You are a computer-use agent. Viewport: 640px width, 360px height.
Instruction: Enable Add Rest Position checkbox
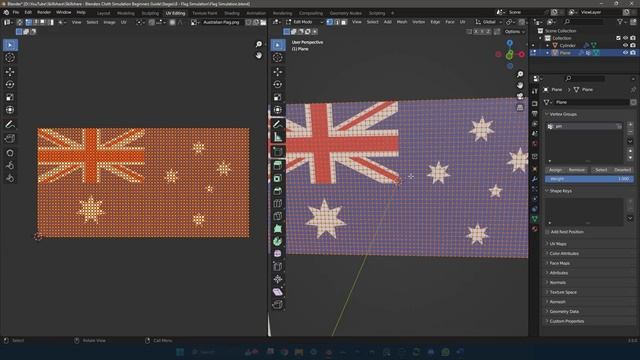547,232
